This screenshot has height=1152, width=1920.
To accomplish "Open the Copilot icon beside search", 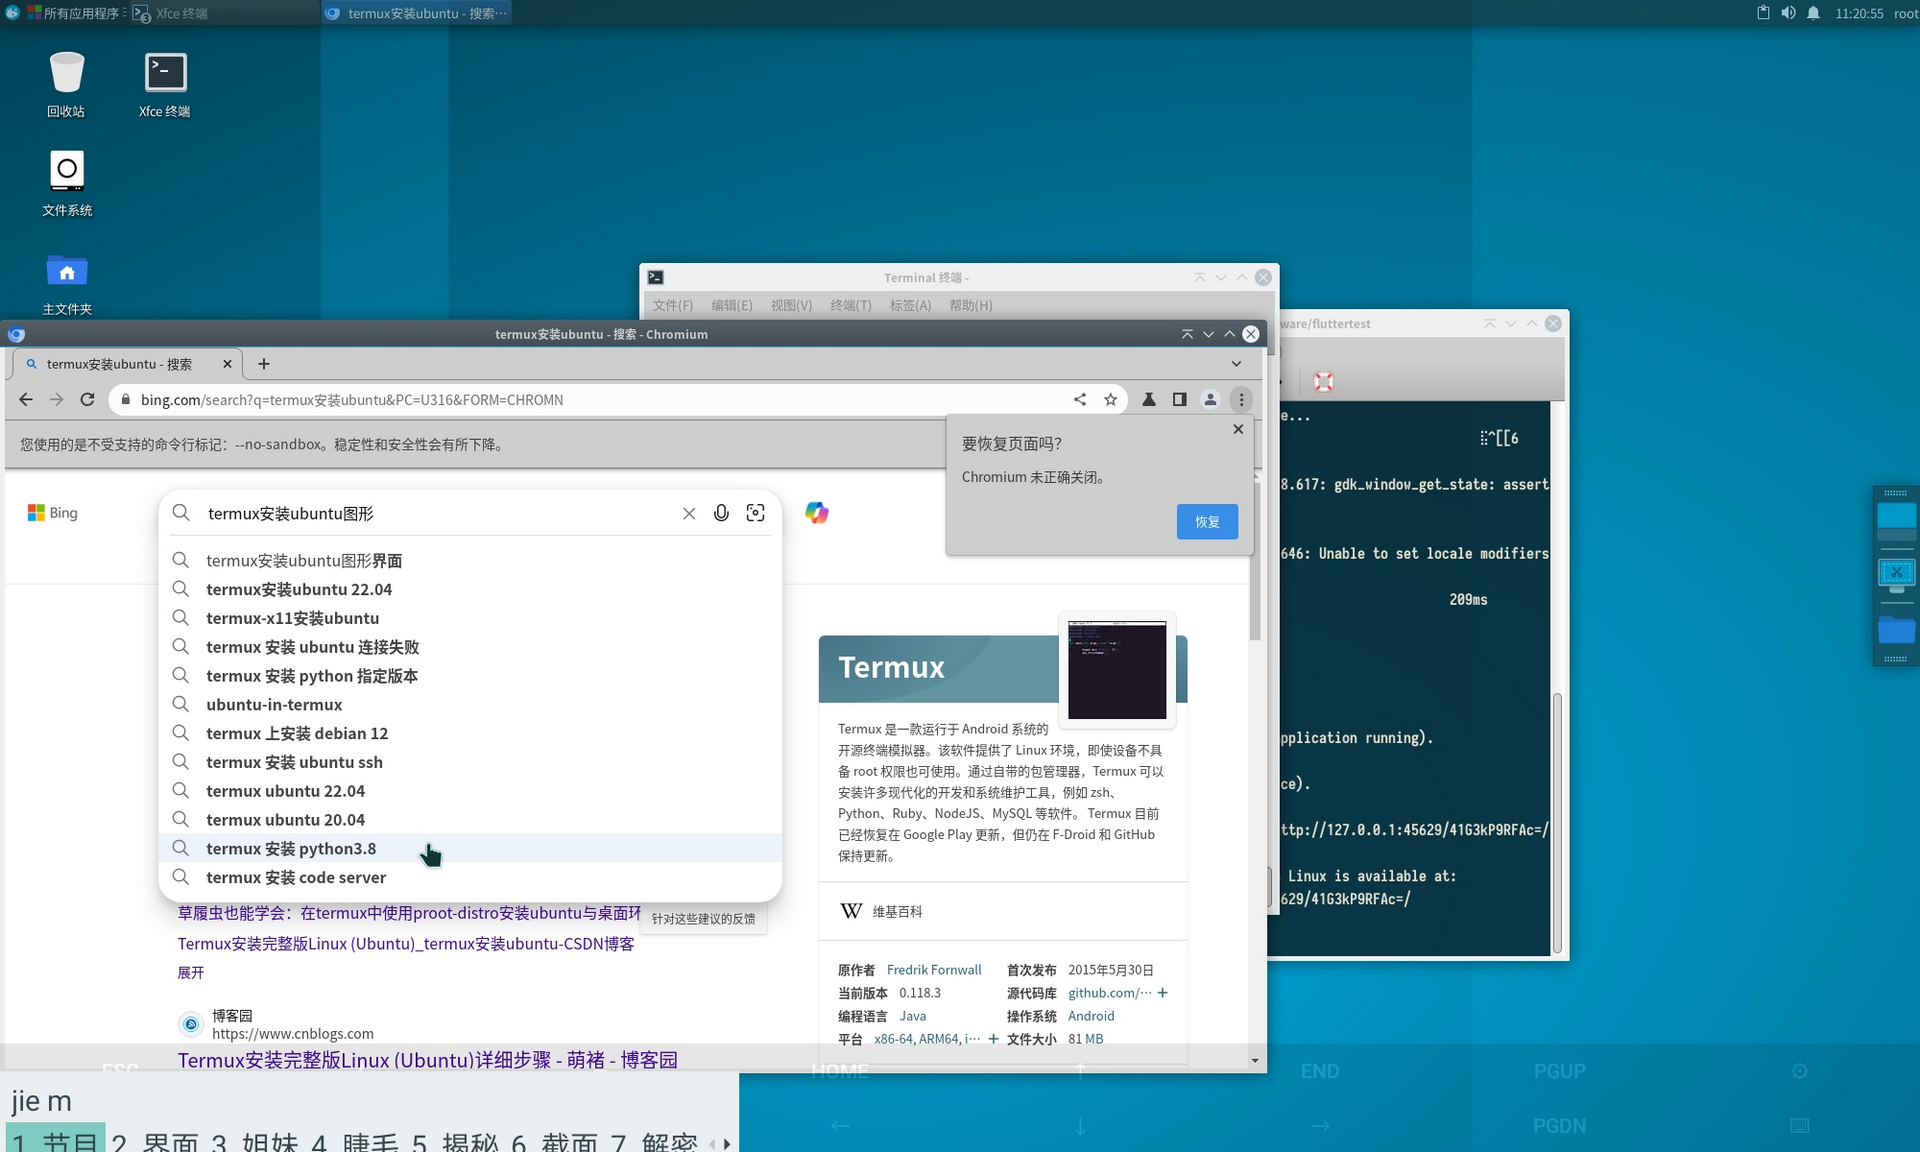I will 817,513.
